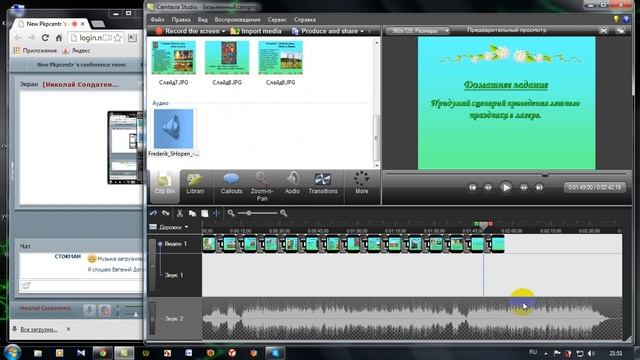
Task: Click Produce and share button
Action: pos(325,31)
